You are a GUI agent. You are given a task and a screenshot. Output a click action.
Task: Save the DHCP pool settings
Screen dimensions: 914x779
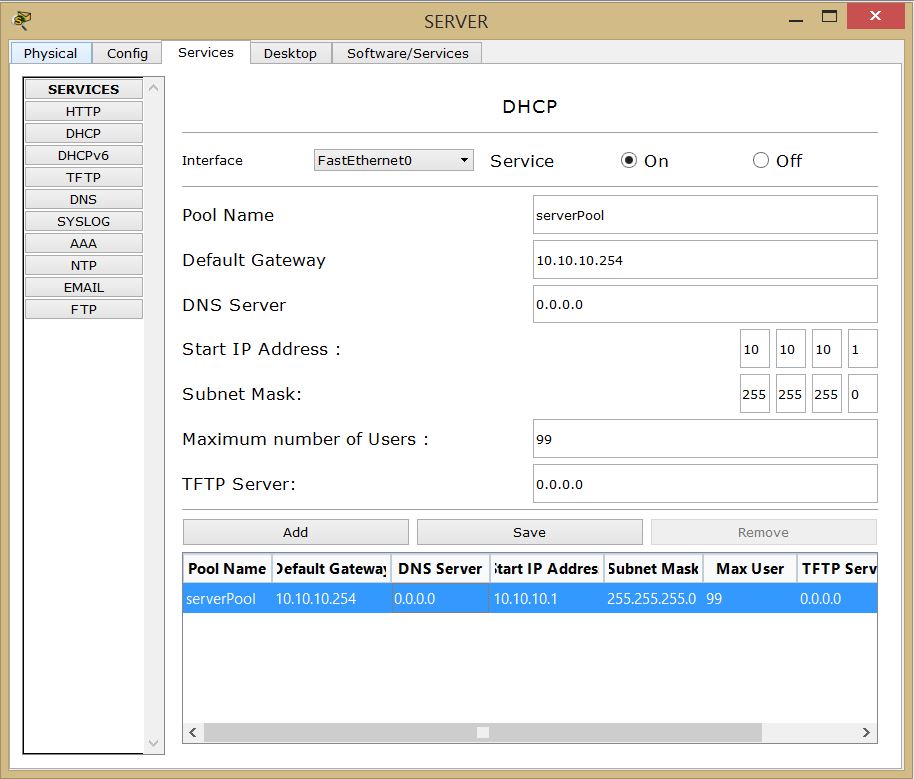tap(529, 532)
